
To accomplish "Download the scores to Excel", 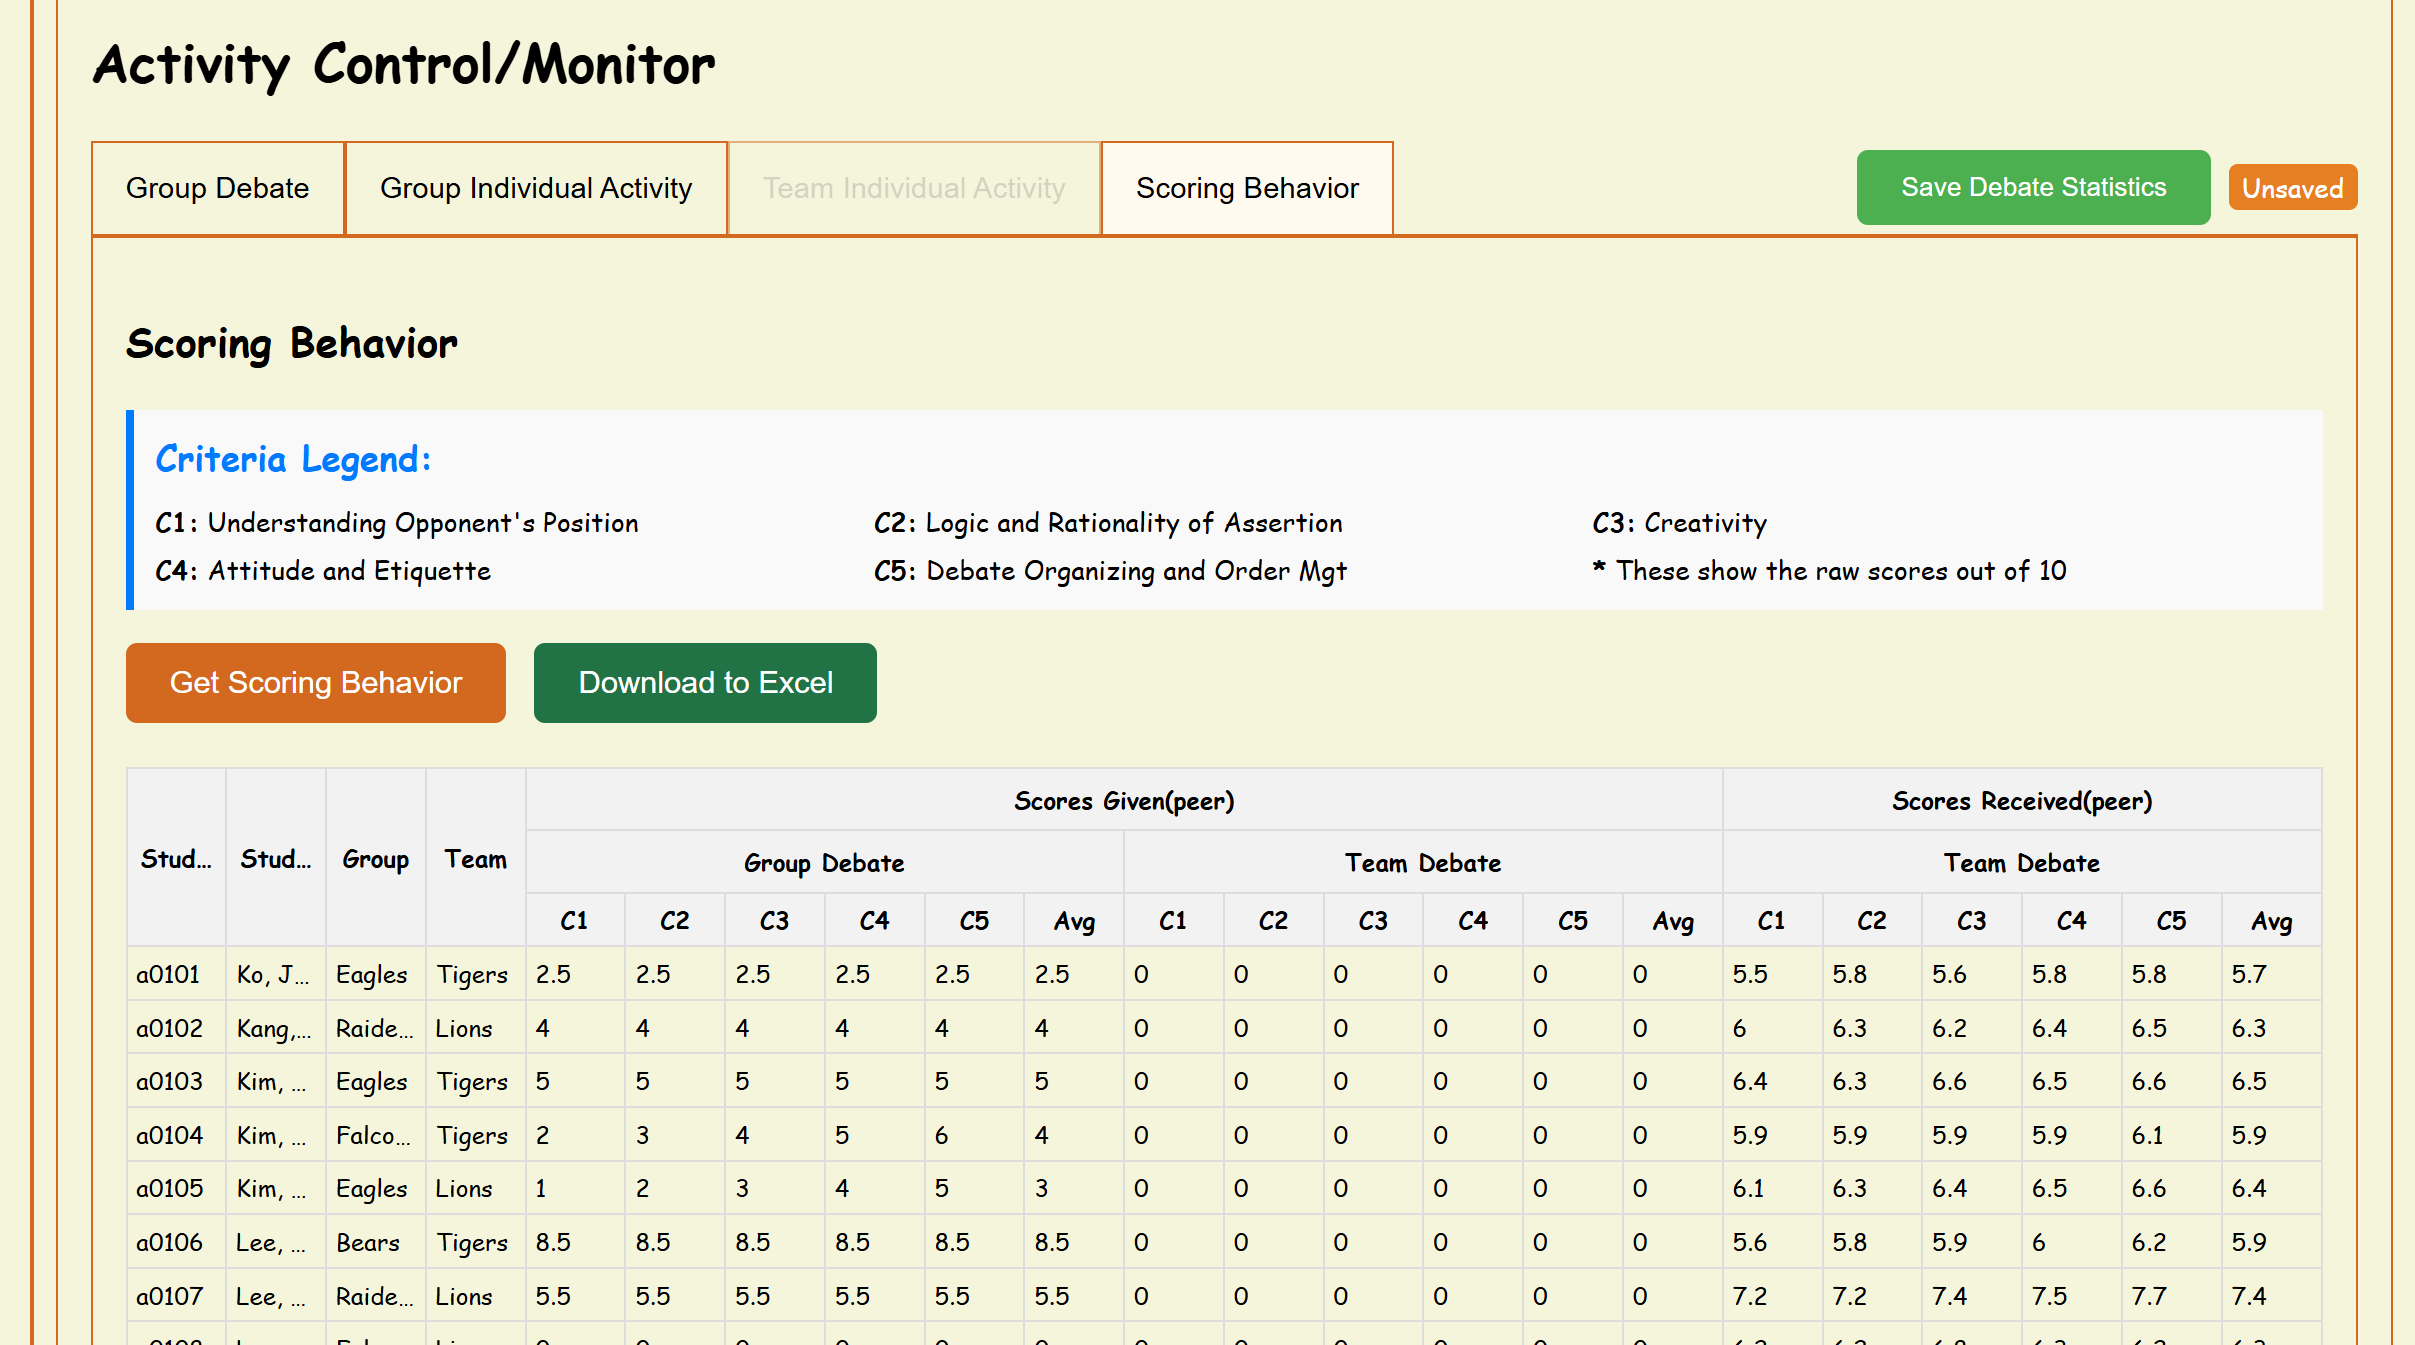I will [x=705, y=683].
